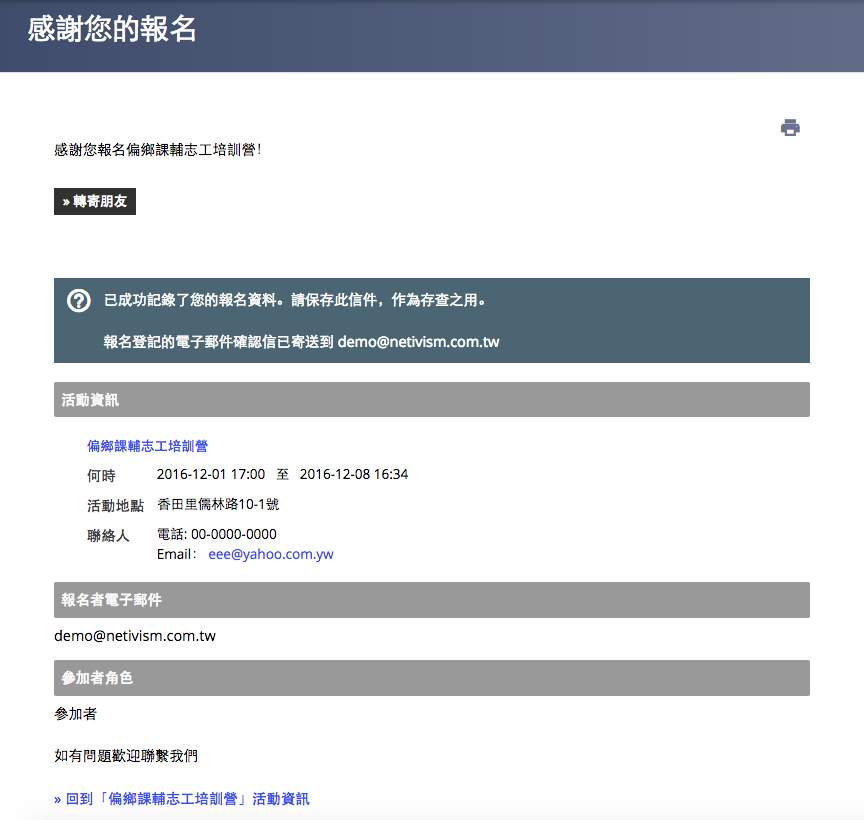Click the question mark help icon
The height and width of the screenshot is (820, 864).
tap(79, 301)
